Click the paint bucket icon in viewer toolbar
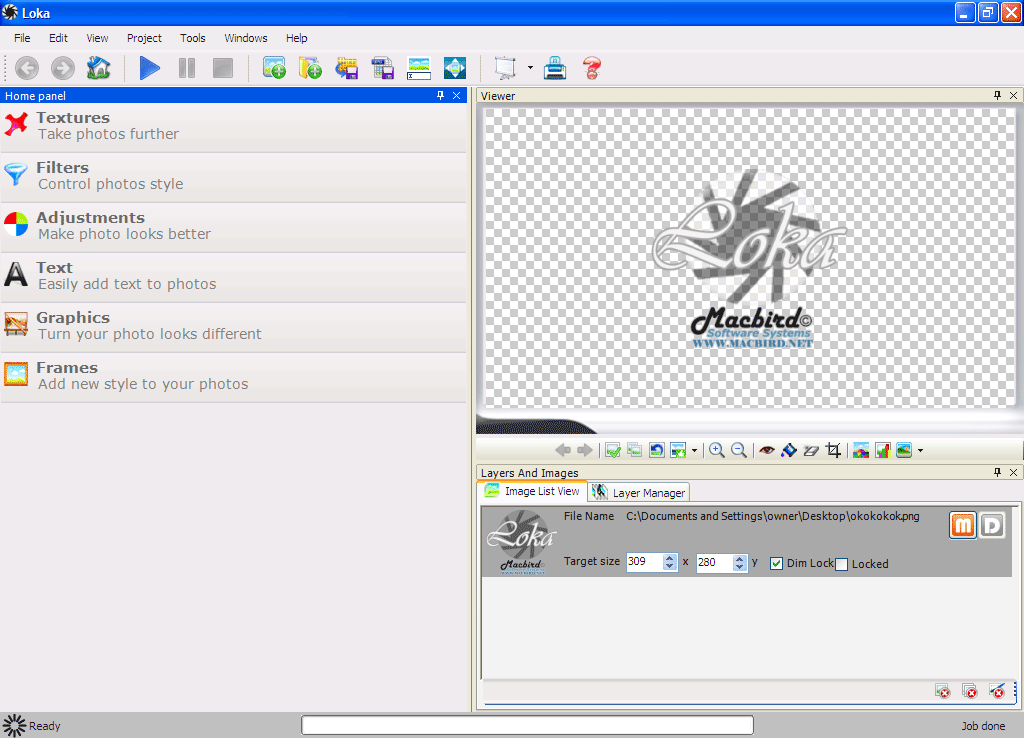The height and width of the screenshot is (738, 1024). point(789,450)
